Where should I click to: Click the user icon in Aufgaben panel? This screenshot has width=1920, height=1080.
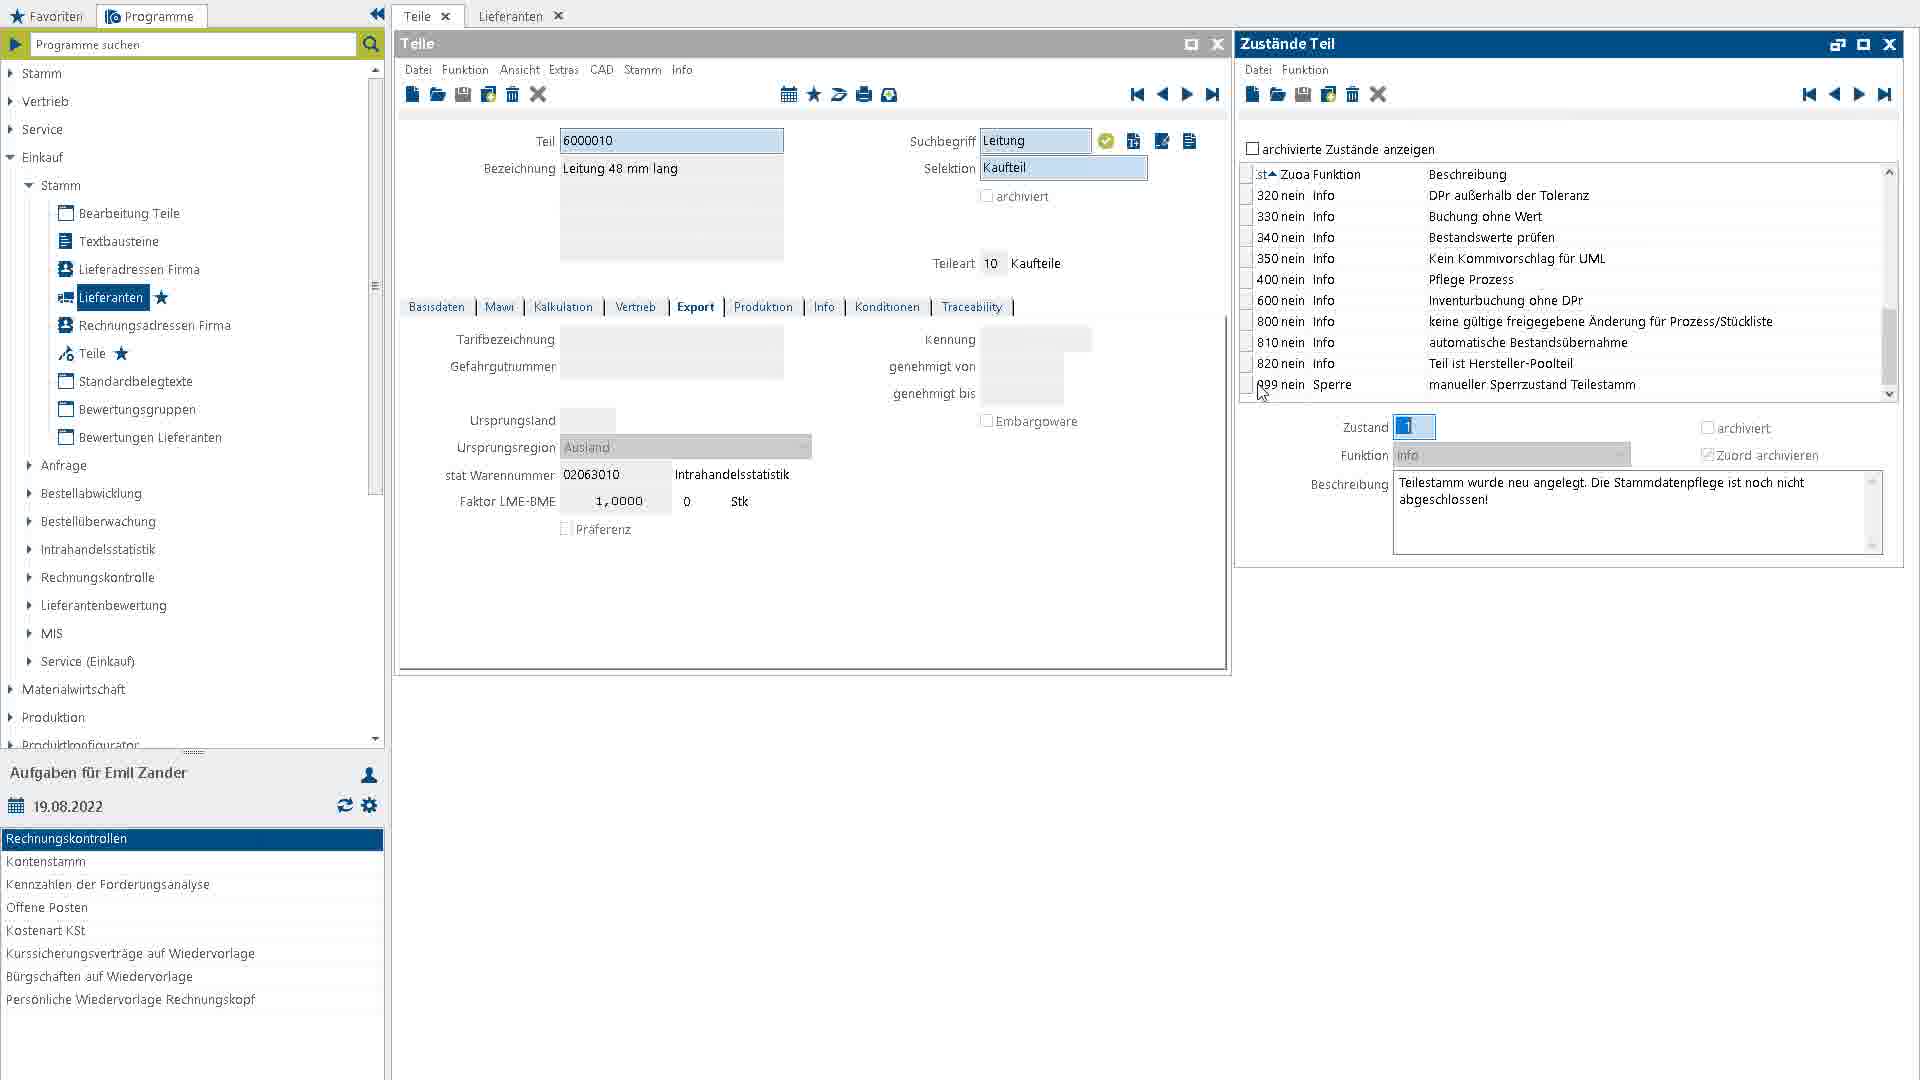coord(369,775)
